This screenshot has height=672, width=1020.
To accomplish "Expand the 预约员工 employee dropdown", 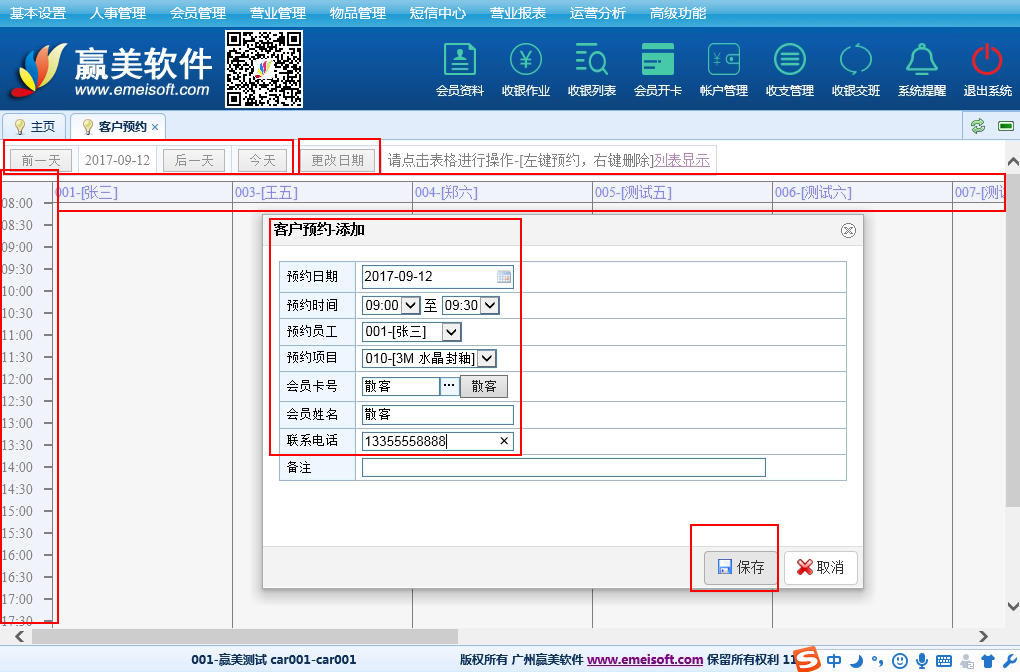I will coord(451,332).
